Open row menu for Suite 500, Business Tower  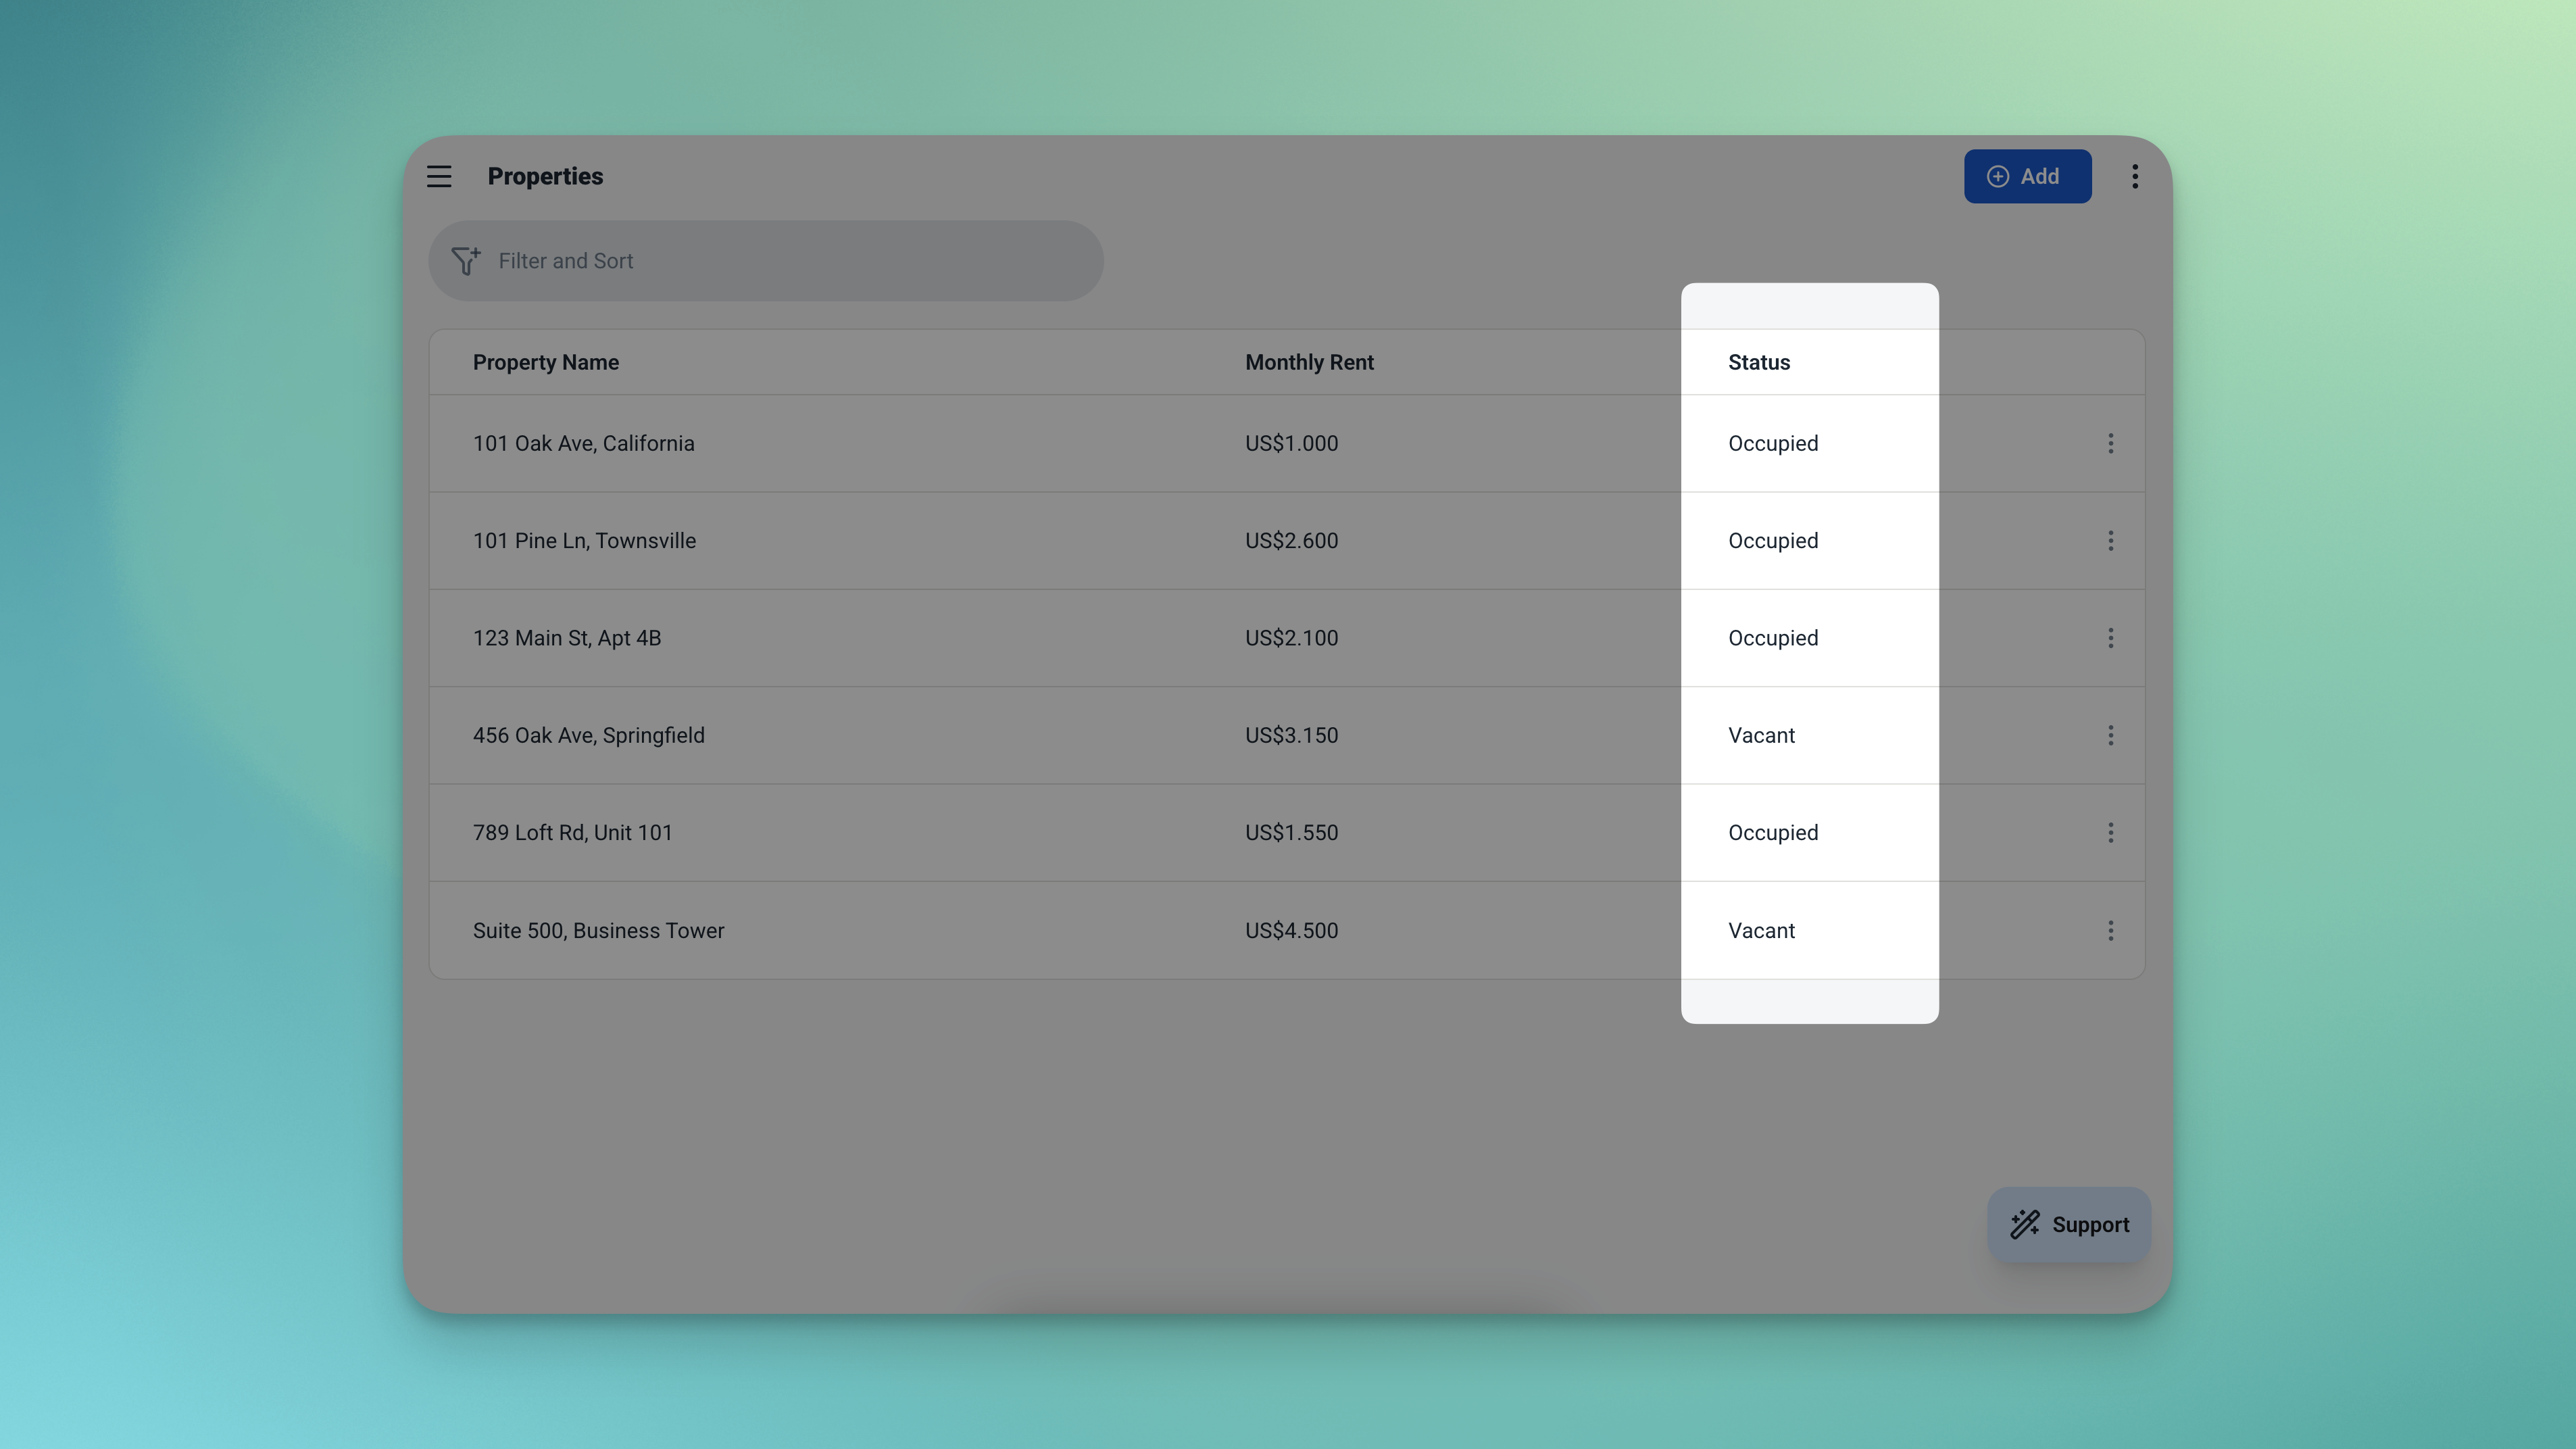click(2110, 930)
